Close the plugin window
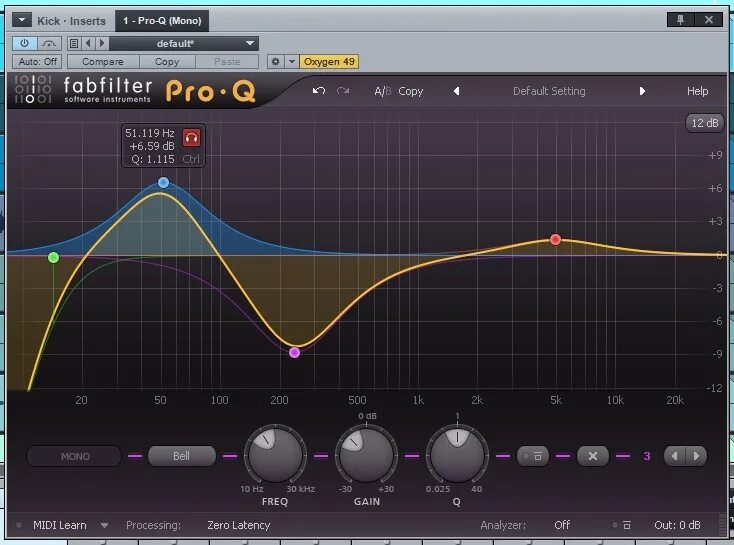 [709, 19]
